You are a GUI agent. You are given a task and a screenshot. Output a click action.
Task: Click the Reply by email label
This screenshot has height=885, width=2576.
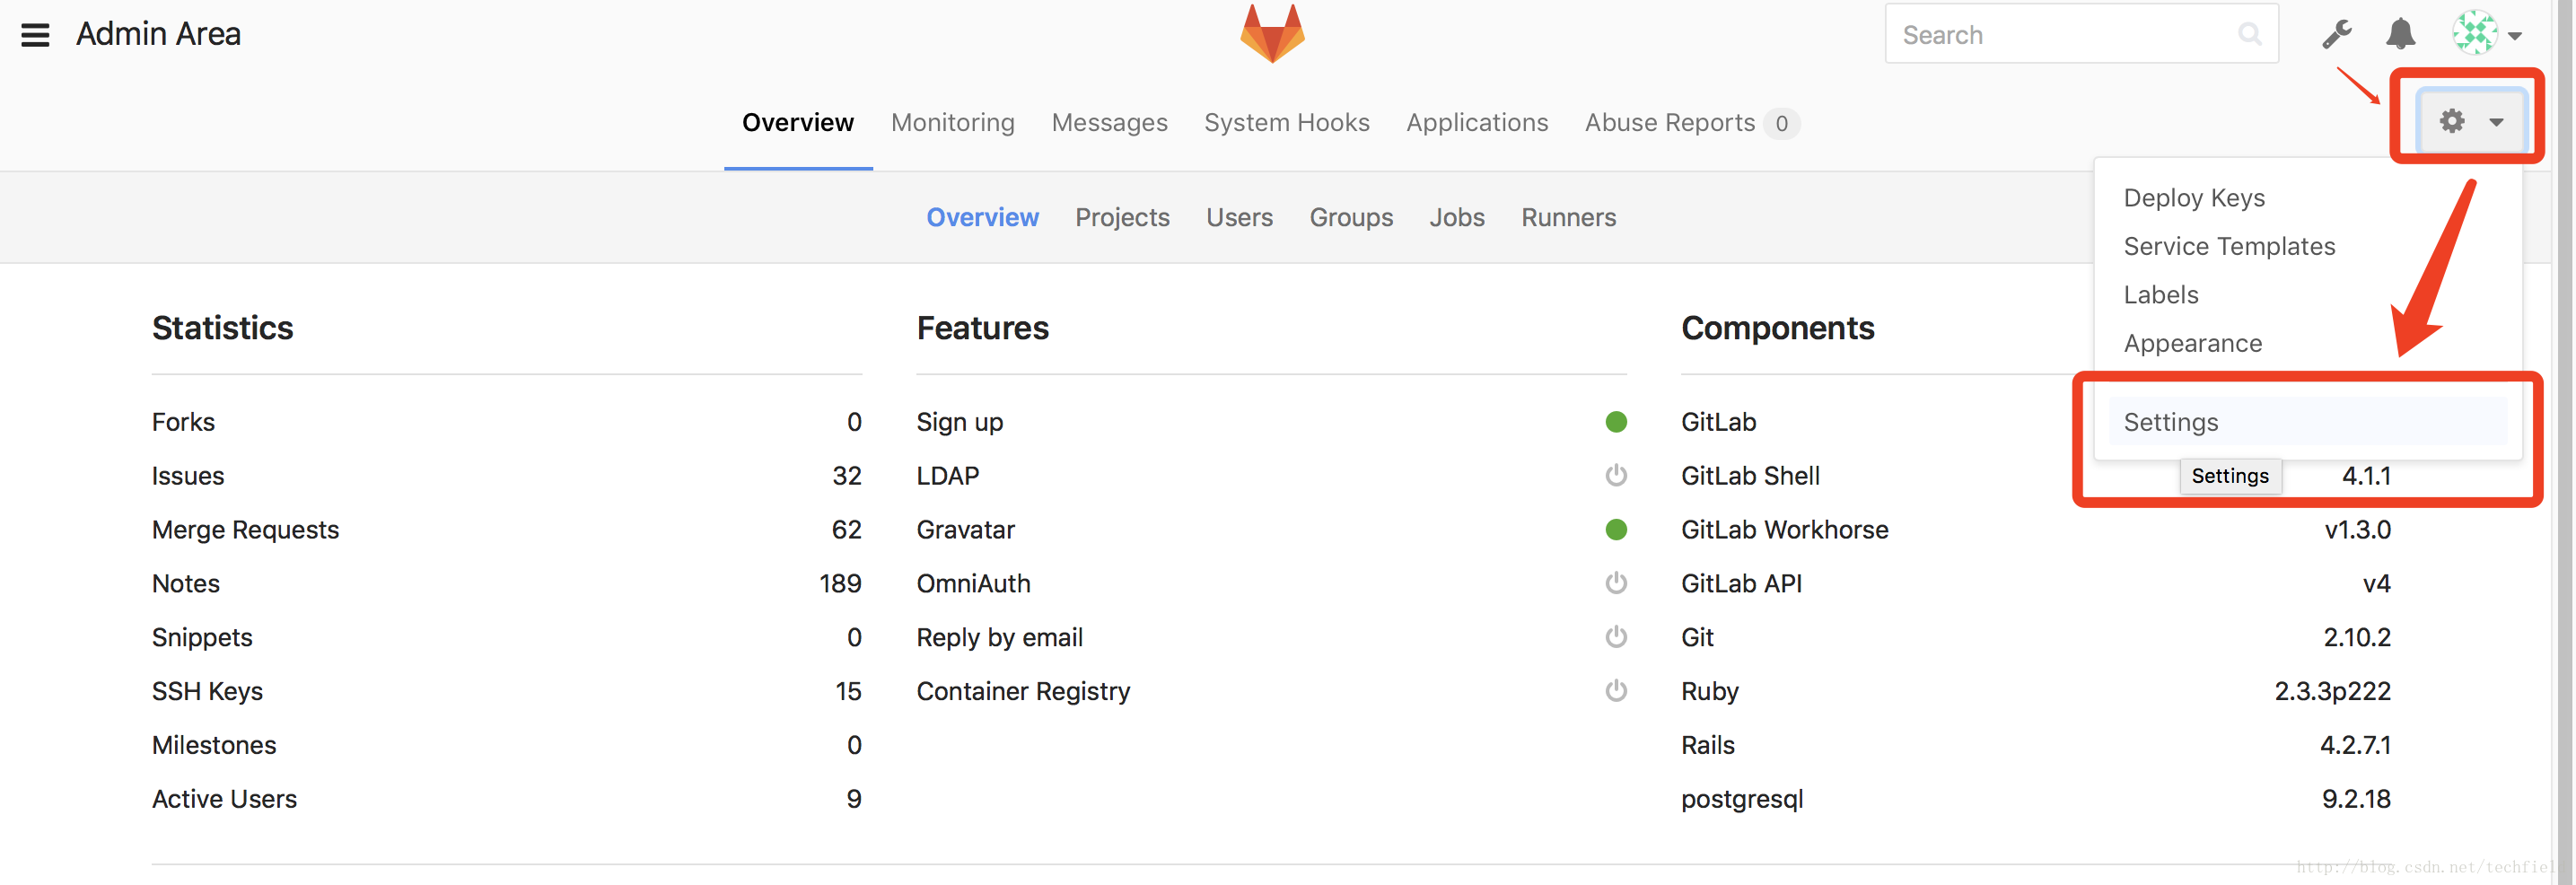tap(999, 638)
